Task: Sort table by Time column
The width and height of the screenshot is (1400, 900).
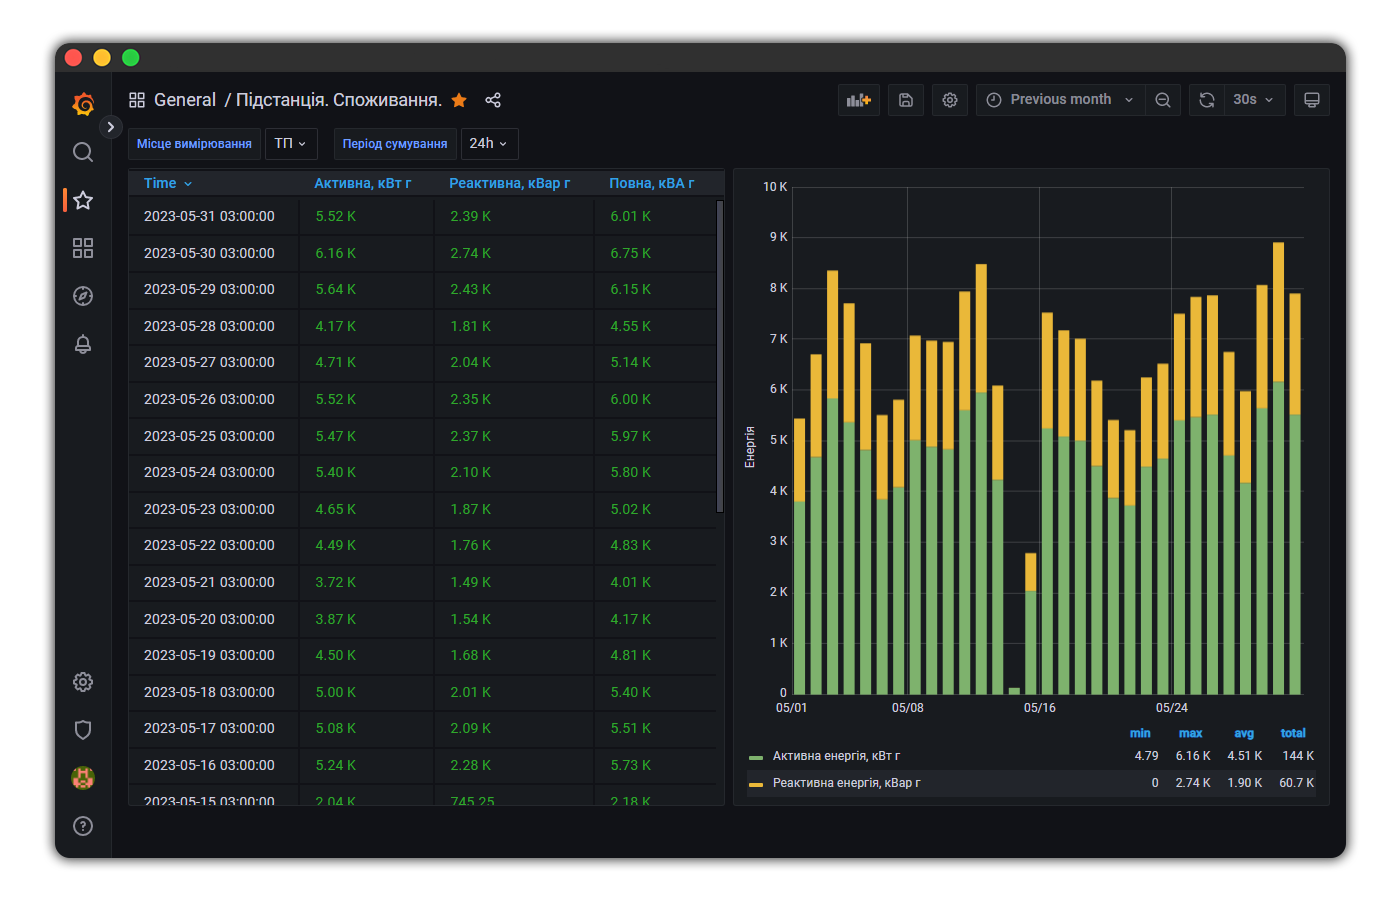Action: (x=168, y=183)
